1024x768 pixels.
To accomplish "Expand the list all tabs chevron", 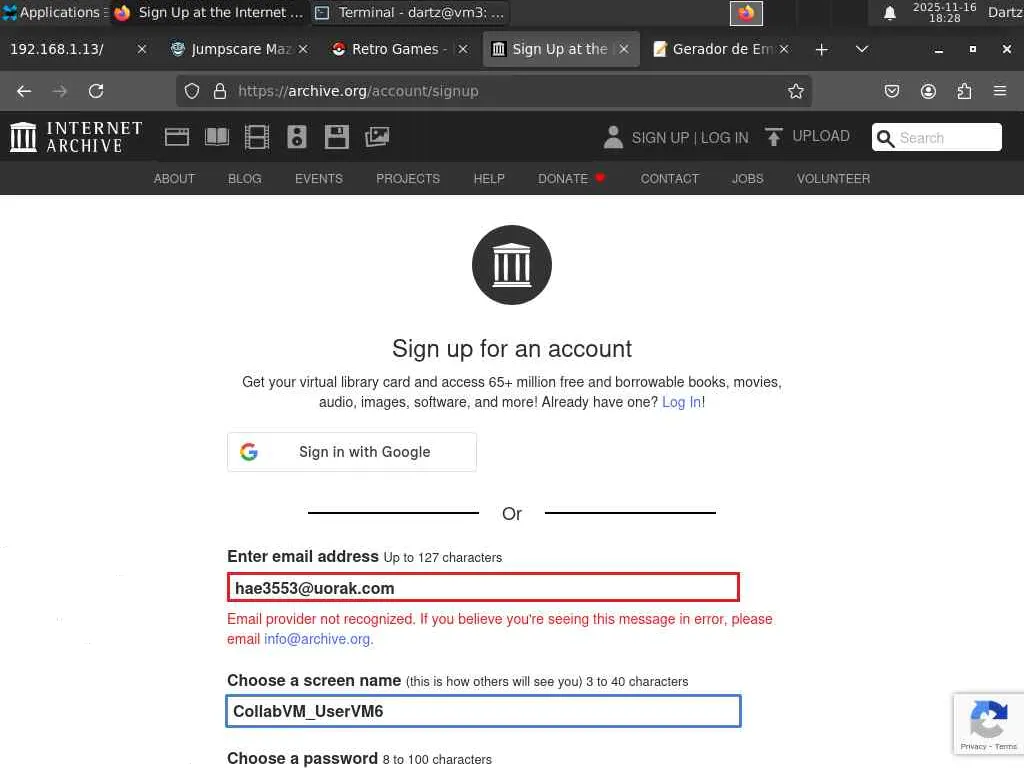I will [x=861, y=50].
